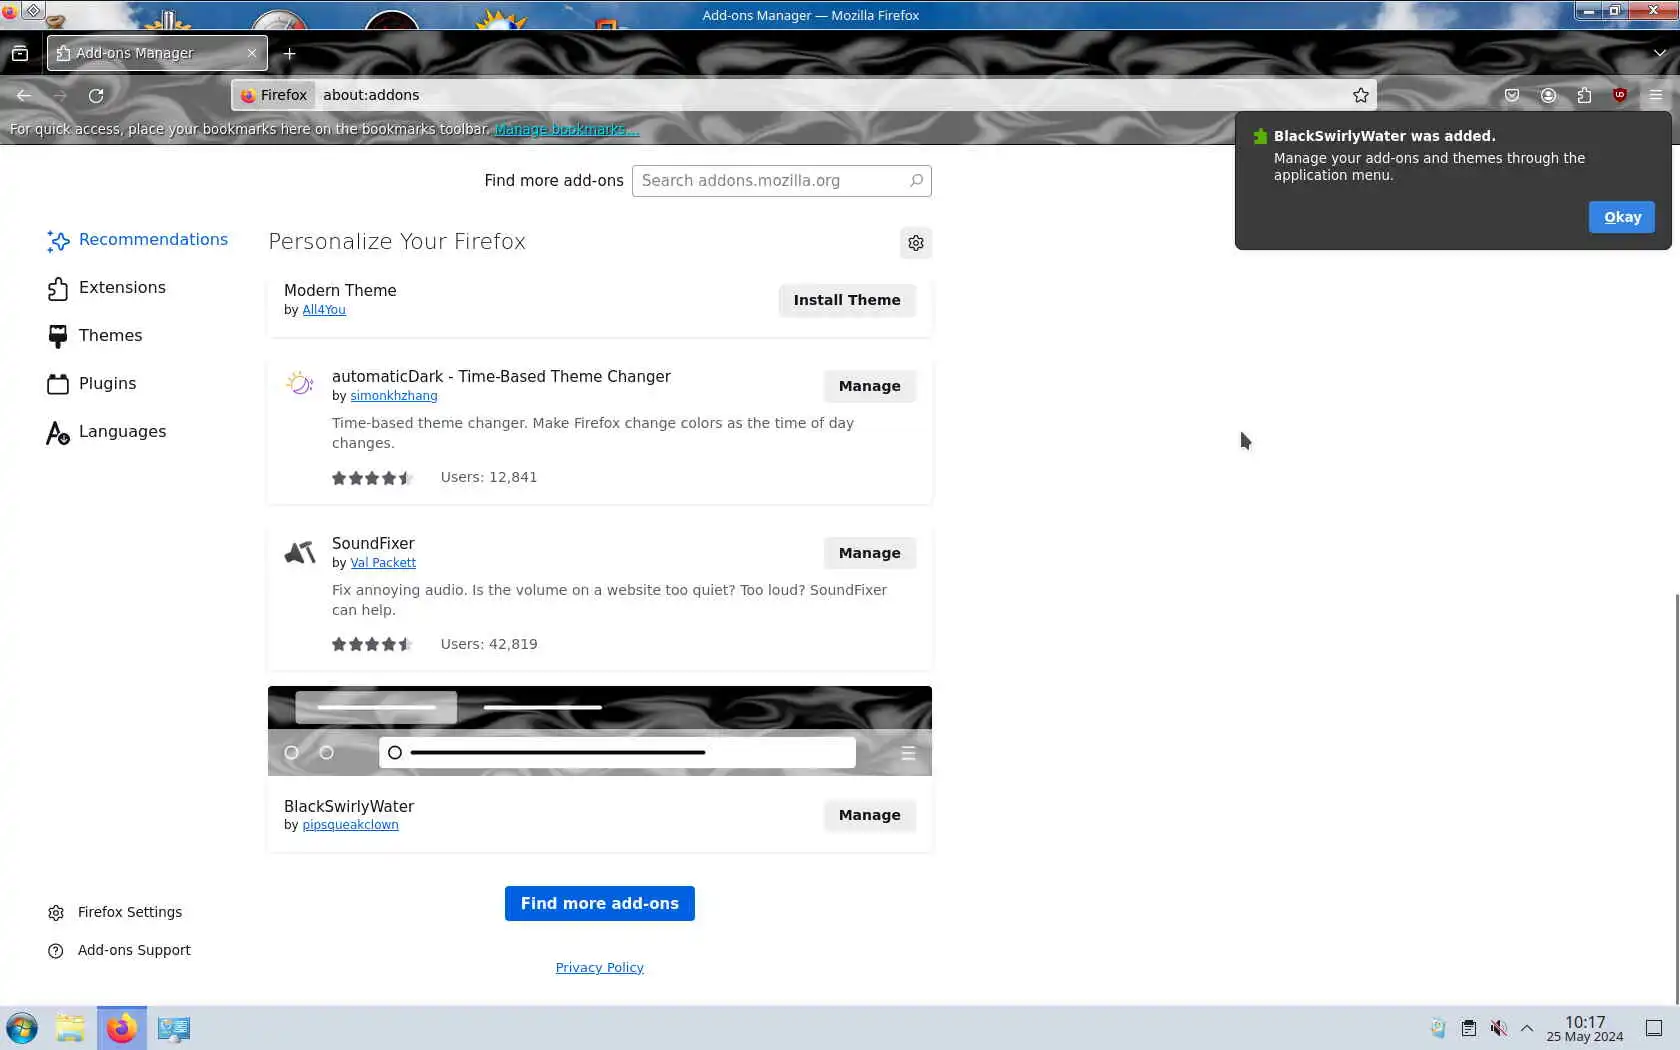Open the All4You author link
1680x1050 pixels.
[324, 310]
